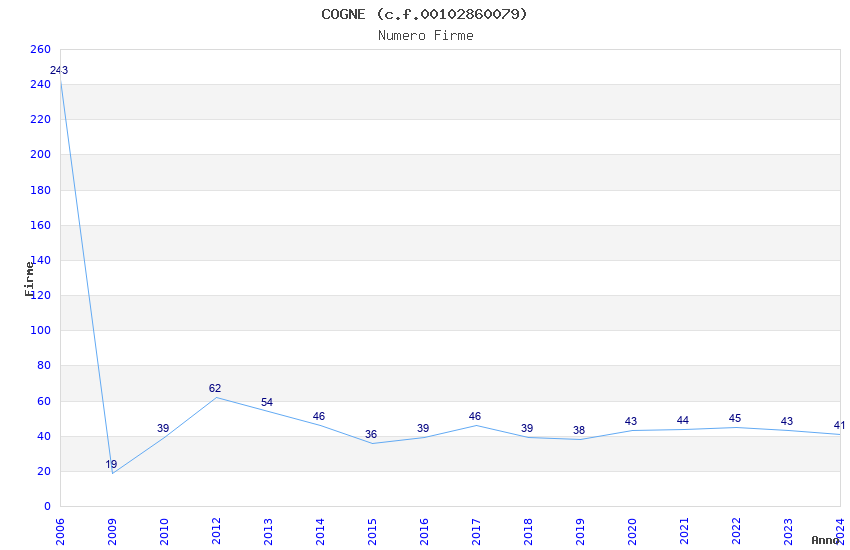Click the y-axis value 100

[x=41, y=331]
